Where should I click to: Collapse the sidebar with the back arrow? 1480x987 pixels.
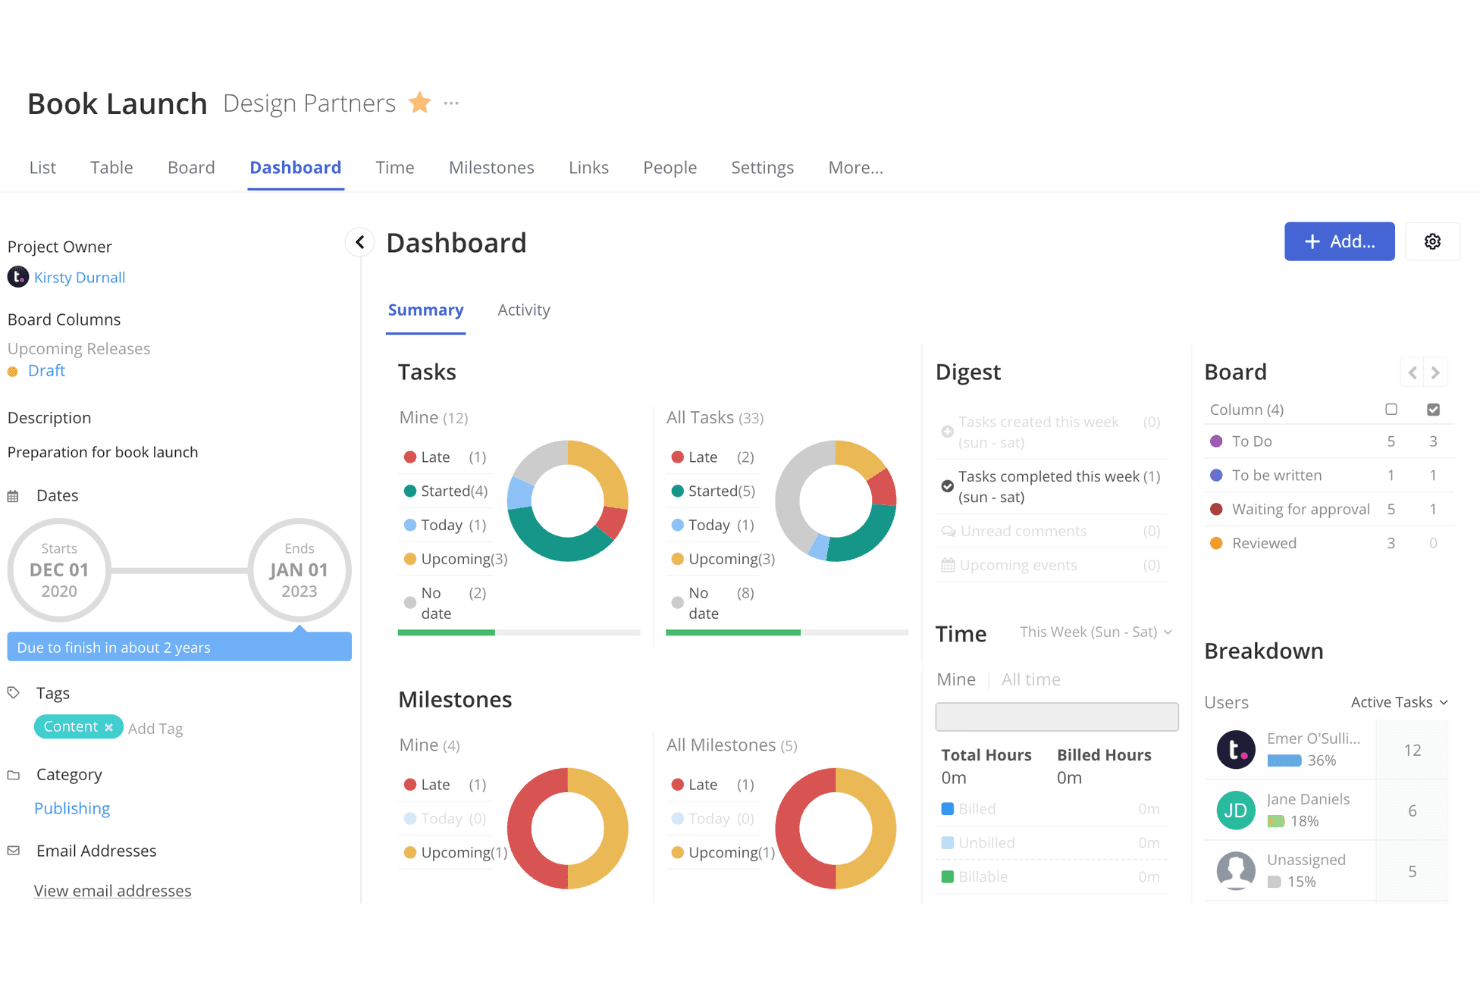point(360,242)
